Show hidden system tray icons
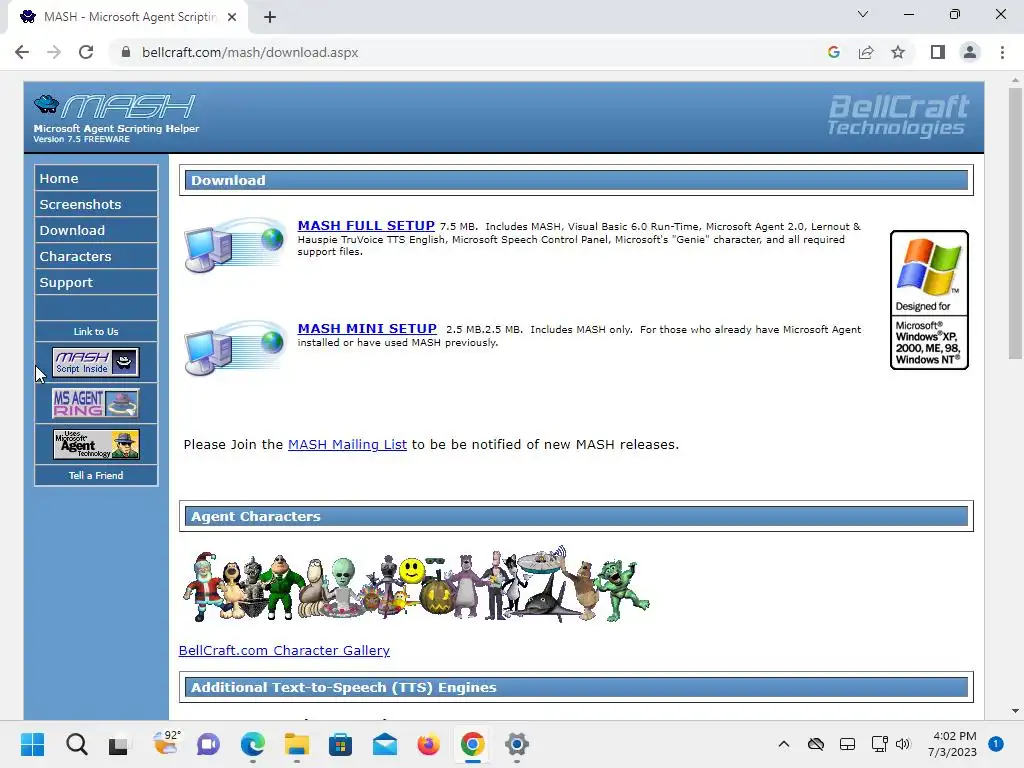The width and height of the screenshot is (1024, 768). click(x=784, y=744)
